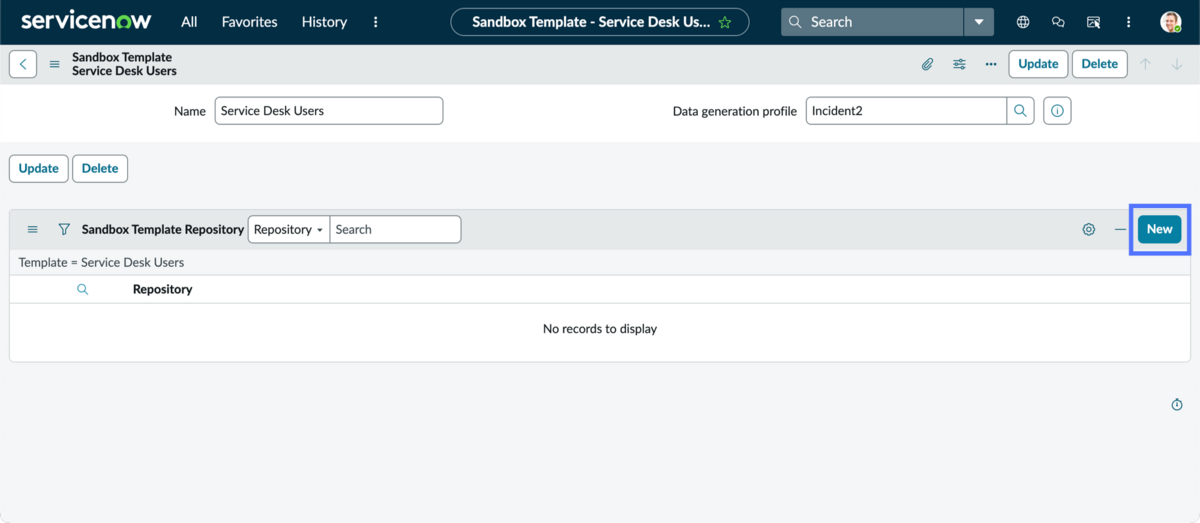
Task: Favorite the page with star icon
Action: pyautogui.click(x=725, y=22)
